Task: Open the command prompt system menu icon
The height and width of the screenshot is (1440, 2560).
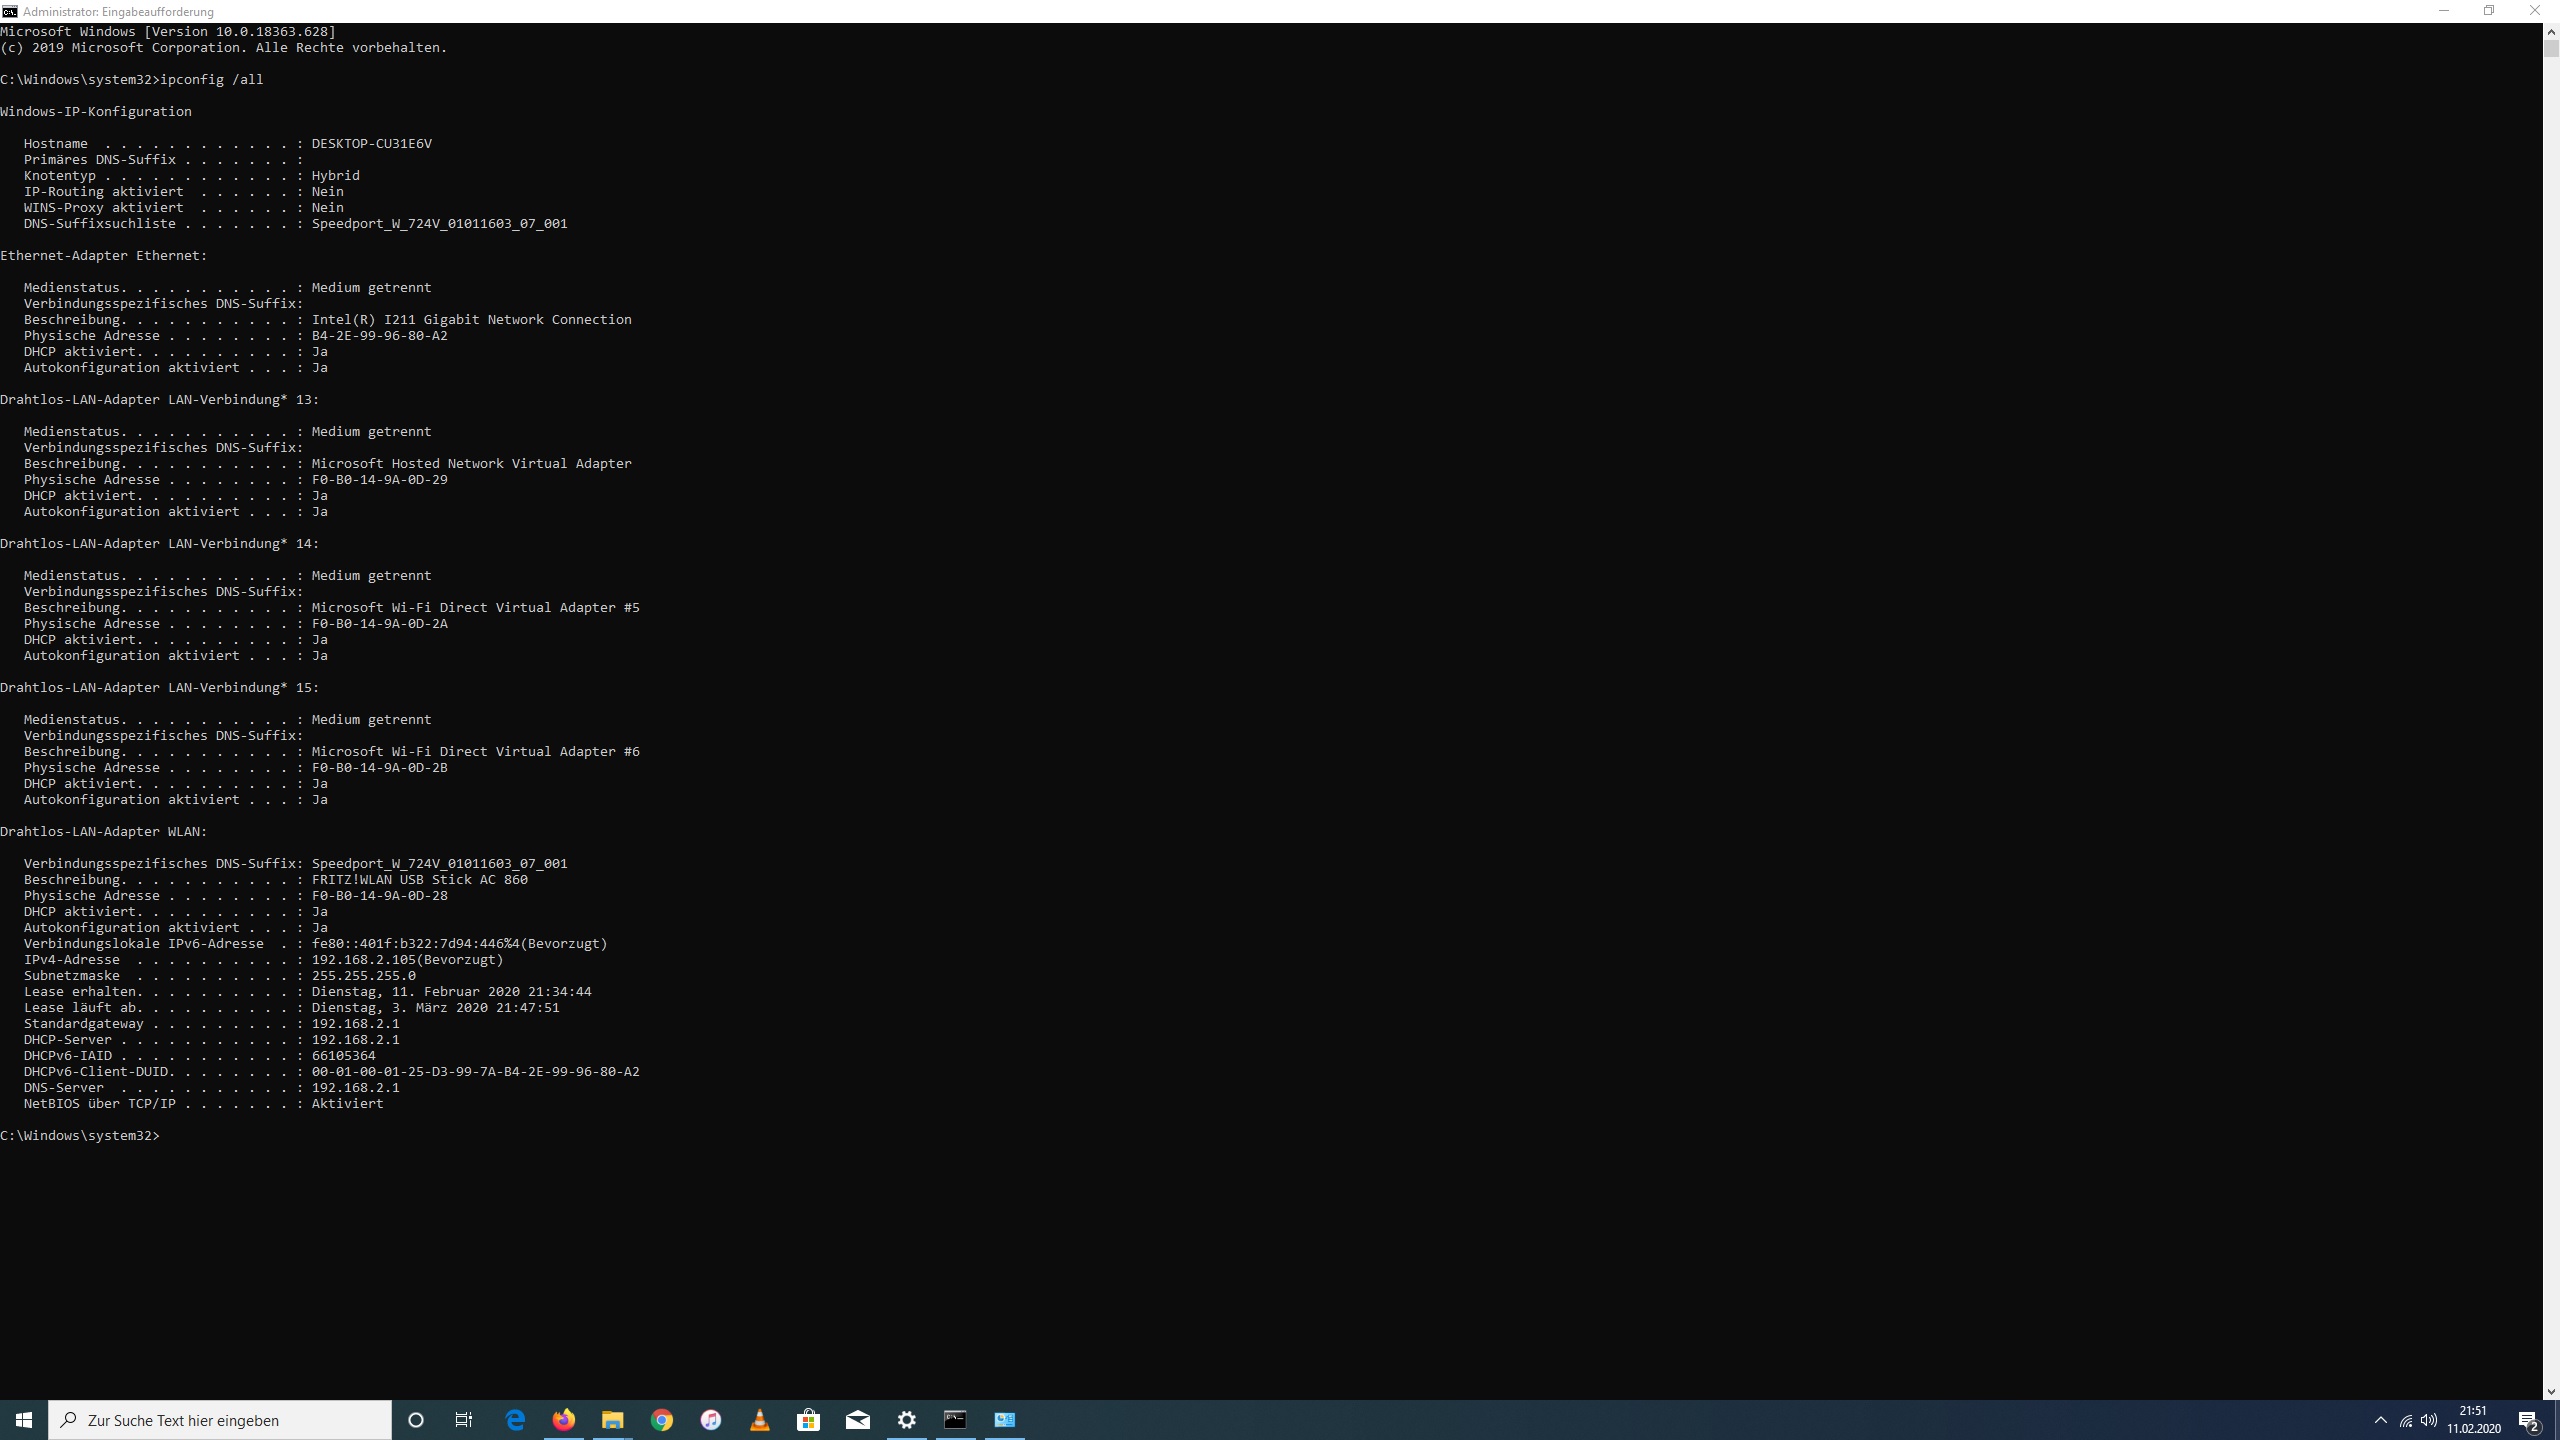Action: pyautogui.click(x=10, y=11)
